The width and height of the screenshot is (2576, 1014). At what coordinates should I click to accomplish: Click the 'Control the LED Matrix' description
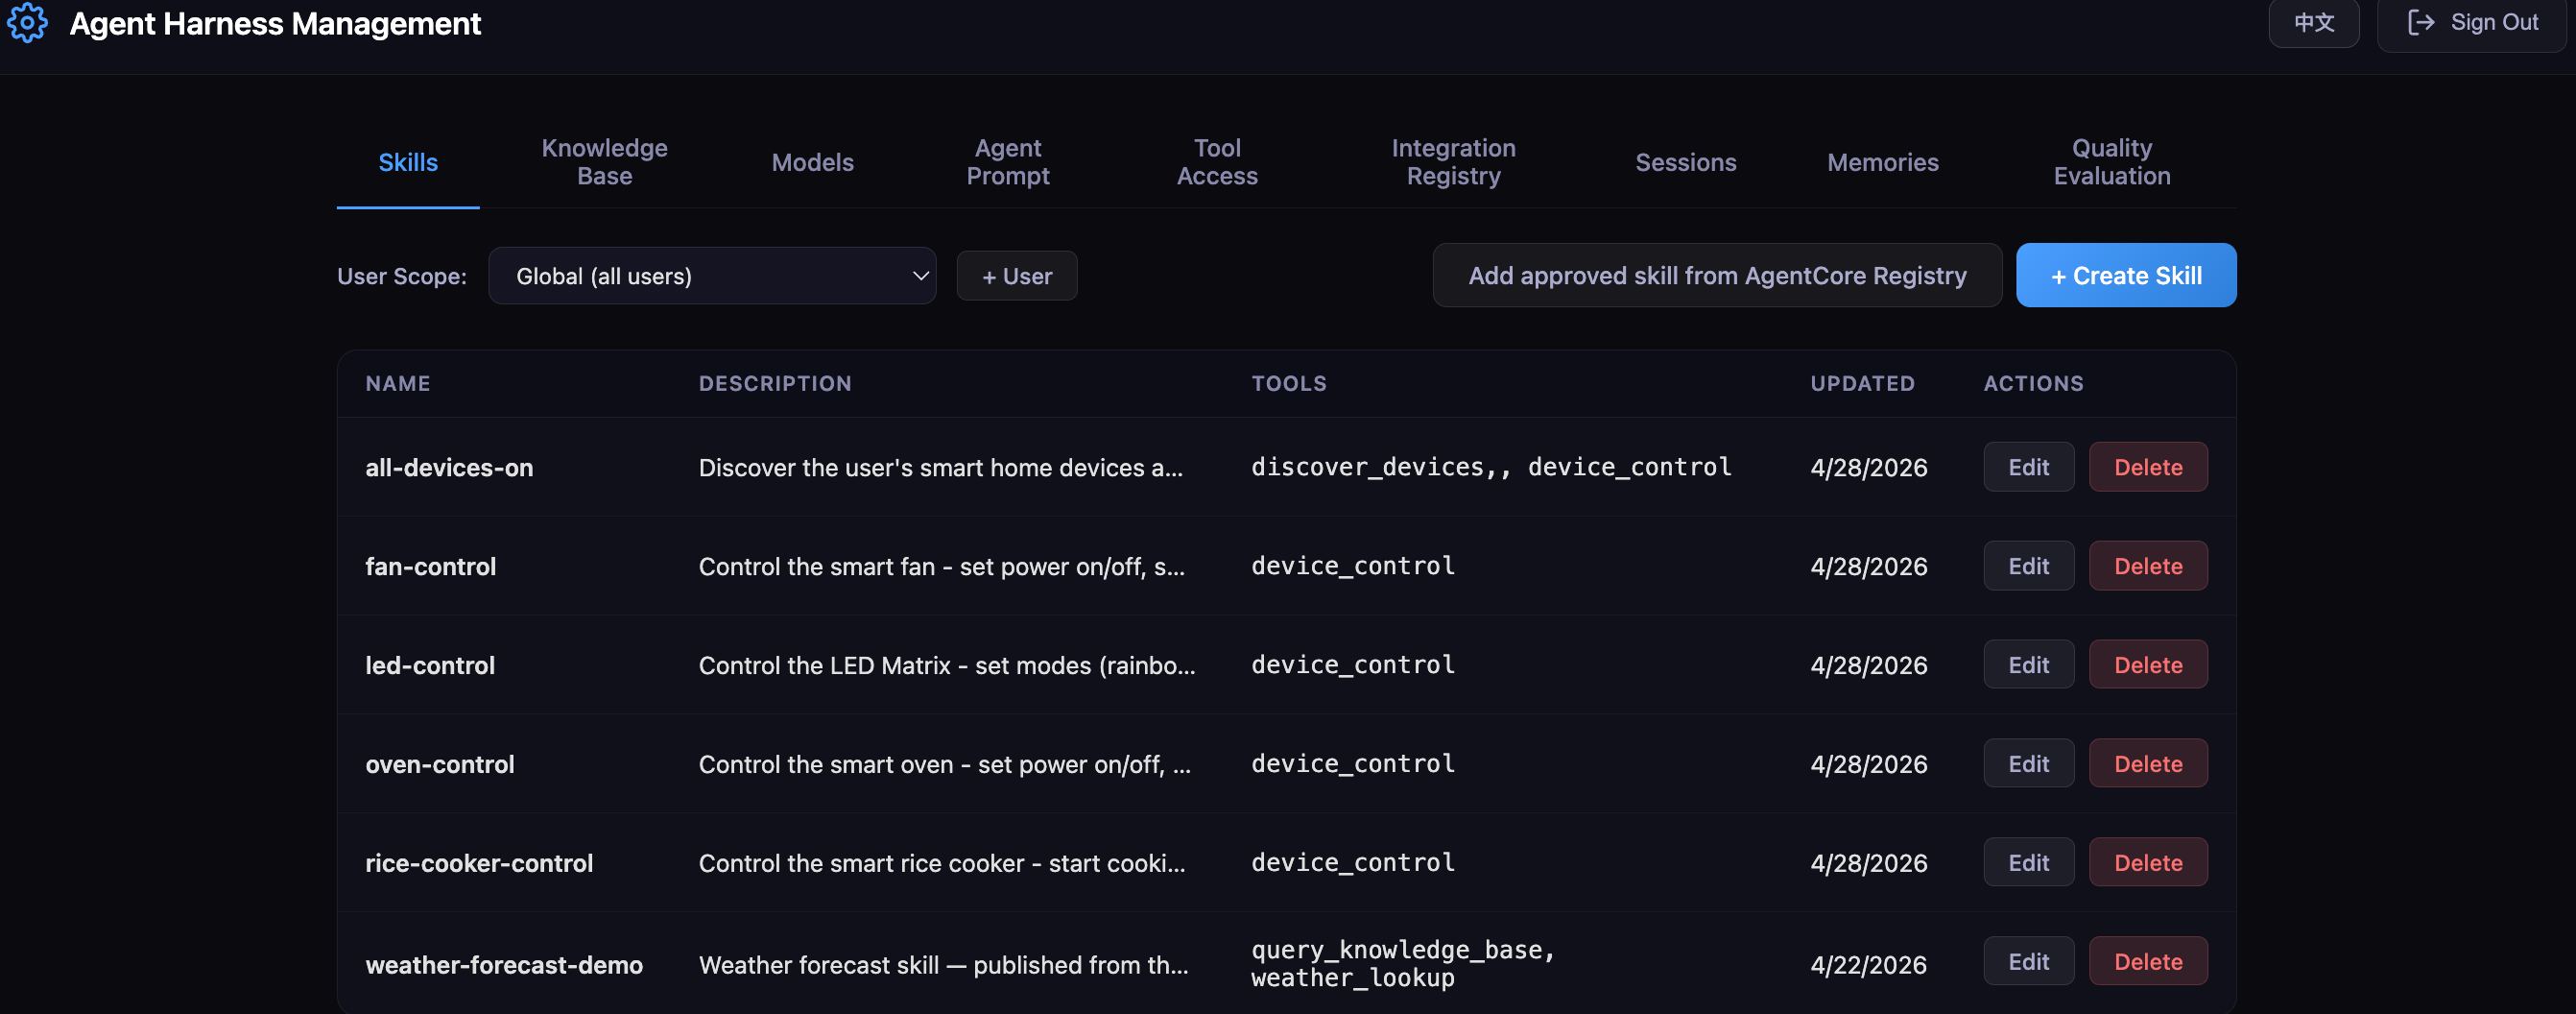946,665
